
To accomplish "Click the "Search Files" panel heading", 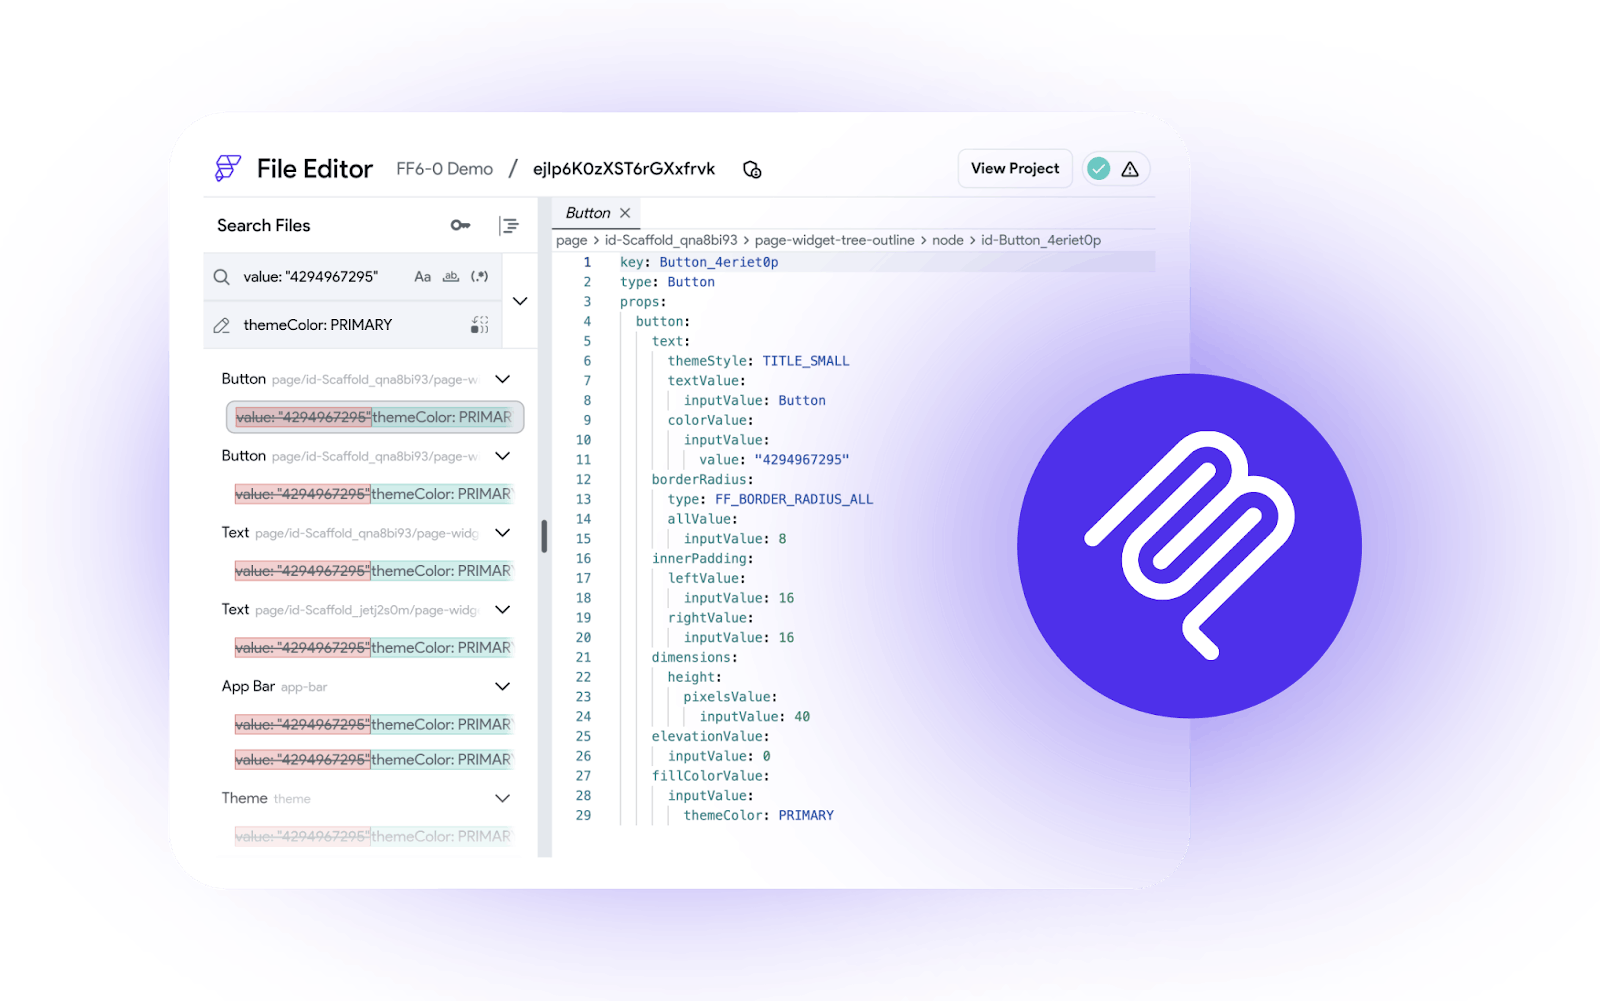I will (264, 226).
